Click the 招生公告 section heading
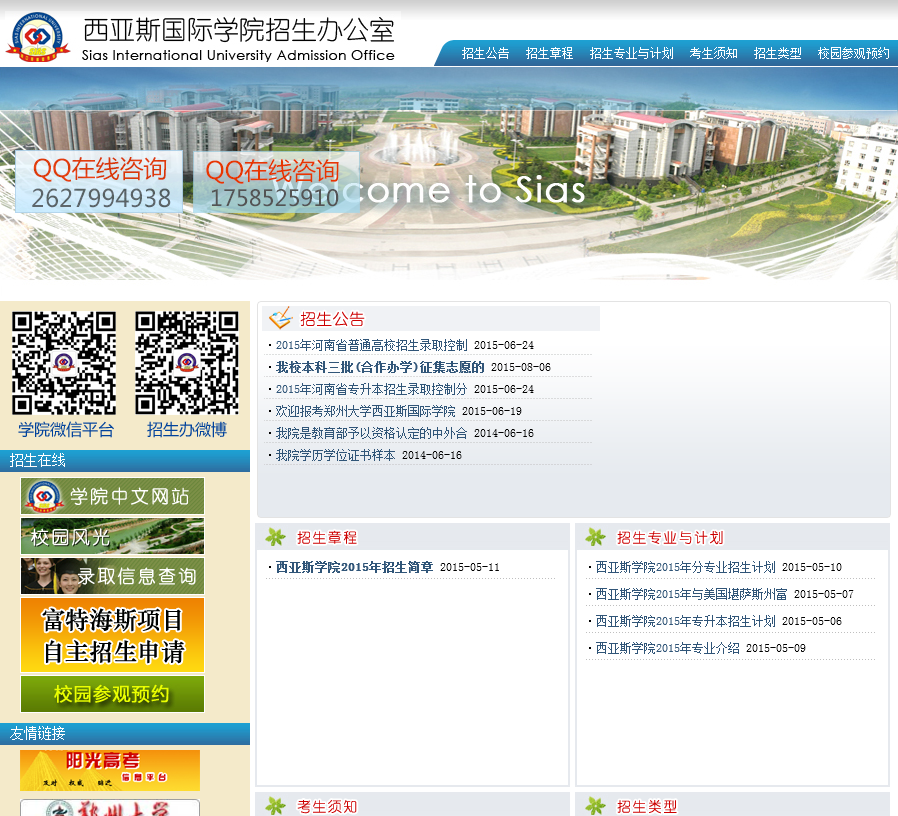 point(332,319)
